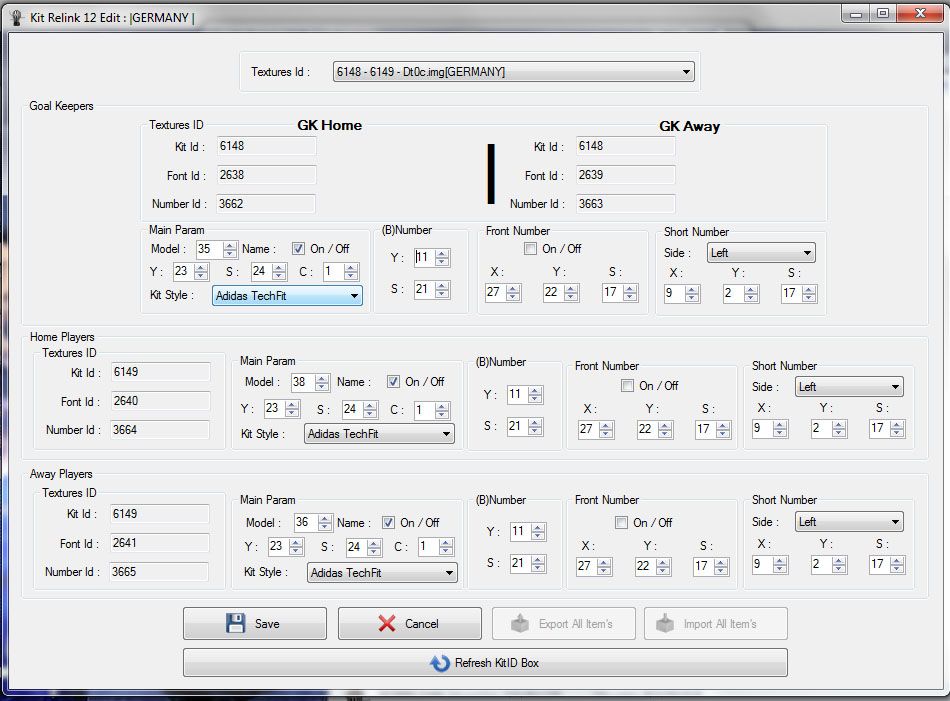The height and width of the screenshot is (701, 950).
Task: Increase the GK Model value stepper
Action: [x=231, y=245]
